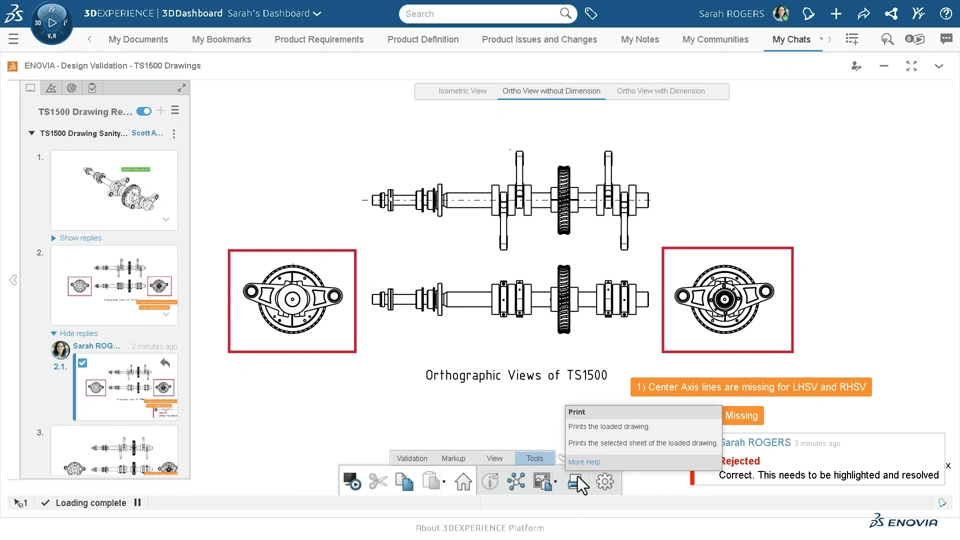Open the widget header chevron menu
This screenshot has height=540, width=960.
click(939, 66)
